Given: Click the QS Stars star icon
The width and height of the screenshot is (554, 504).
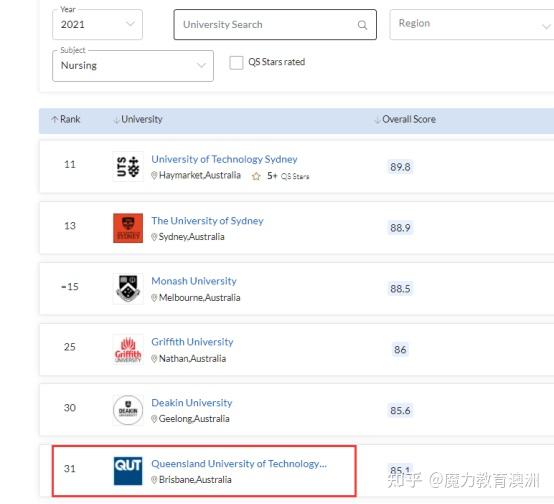Looking at the screenshot, I should pos(256,176).
